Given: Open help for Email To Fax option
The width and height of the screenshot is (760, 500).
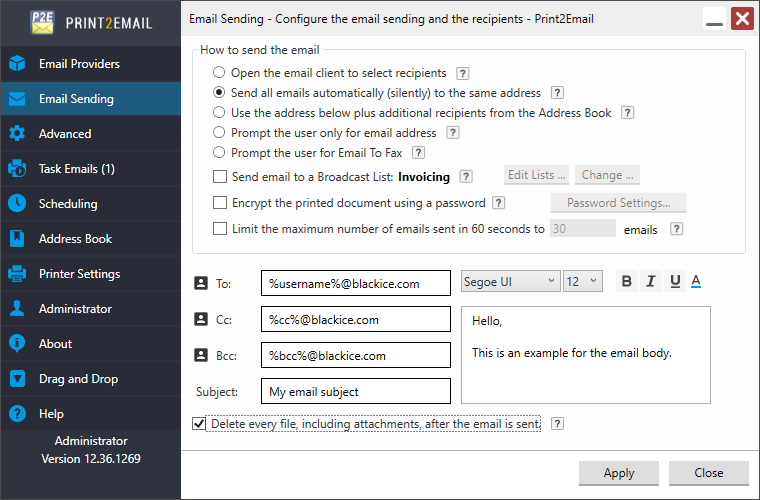Looking at the screenshot, I should pyautogui.click(x=418, y=153).
